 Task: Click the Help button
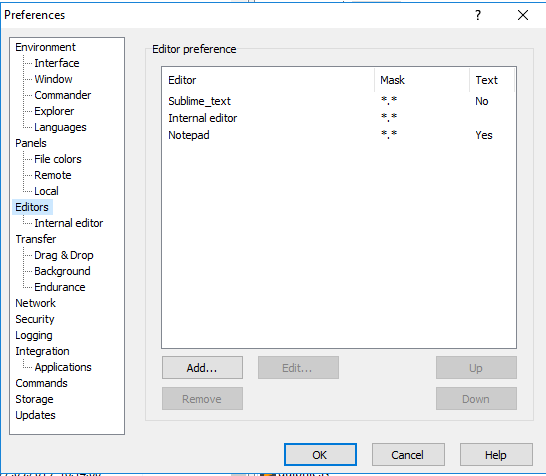[496, 455]
